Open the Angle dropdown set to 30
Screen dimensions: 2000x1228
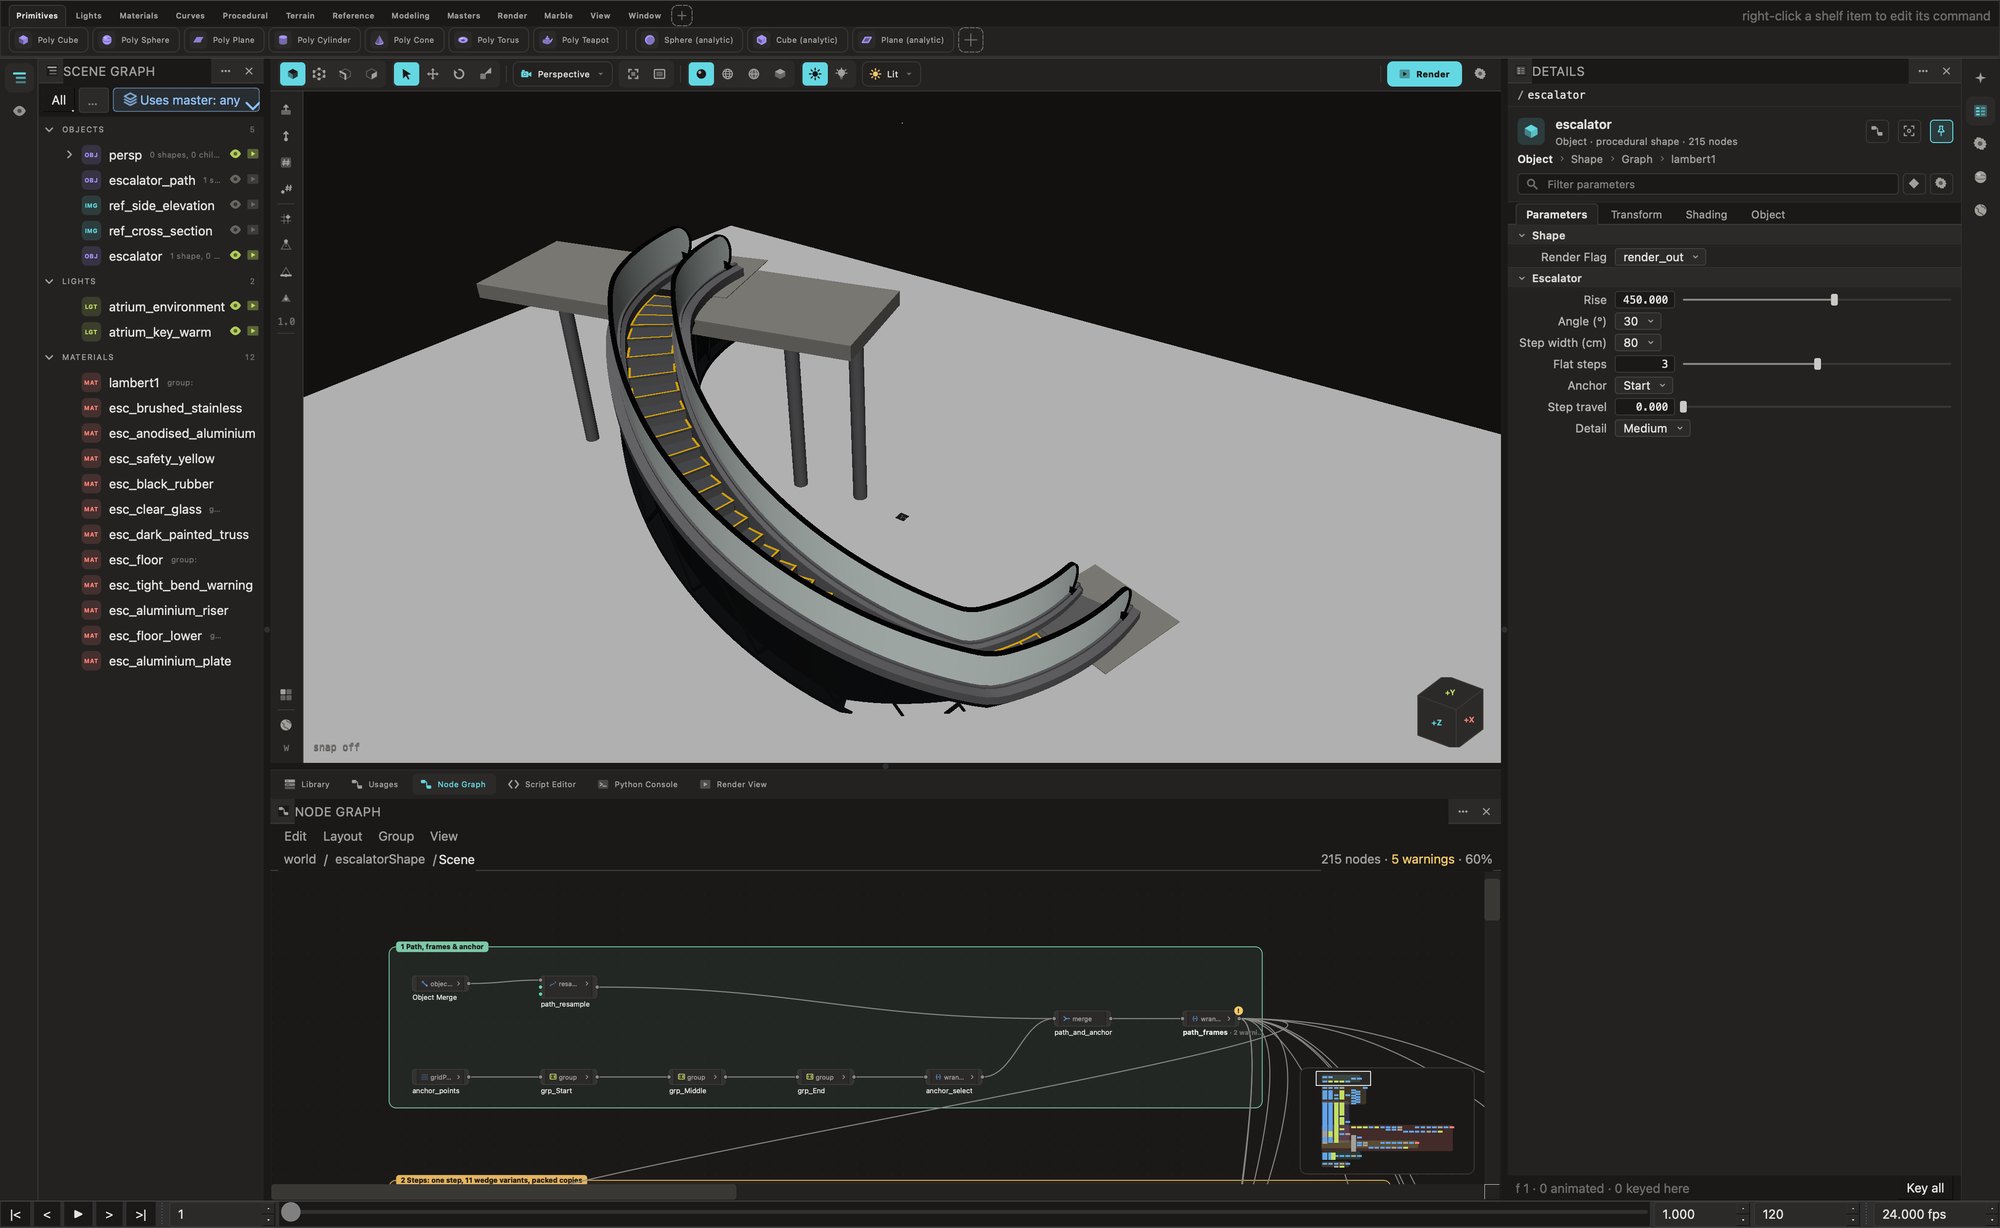click(x=1639, y=321)
